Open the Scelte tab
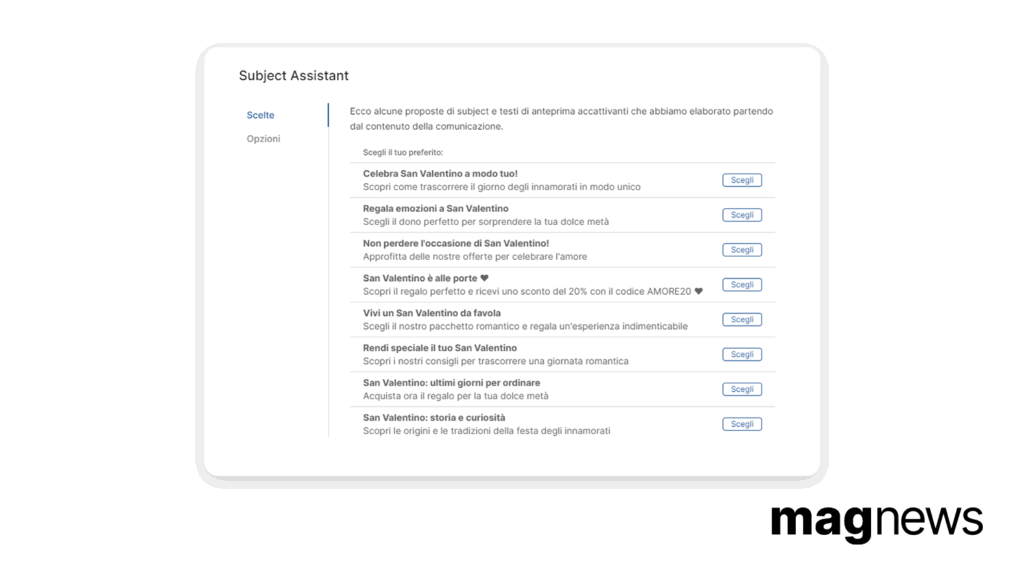This screenshot has width=1024, height=576. pyautogui.click(x=261, y=115)
